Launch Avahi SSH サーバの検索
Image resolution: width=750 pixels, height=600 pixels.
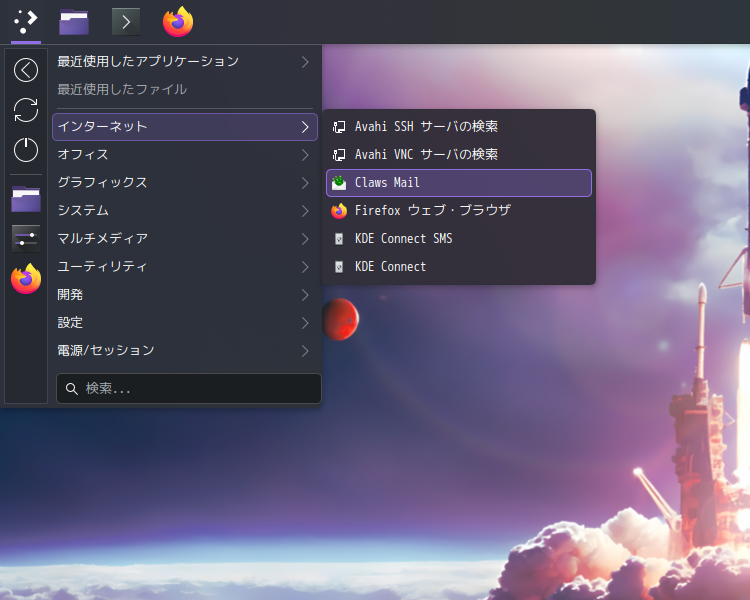click(x=459, y=127)
